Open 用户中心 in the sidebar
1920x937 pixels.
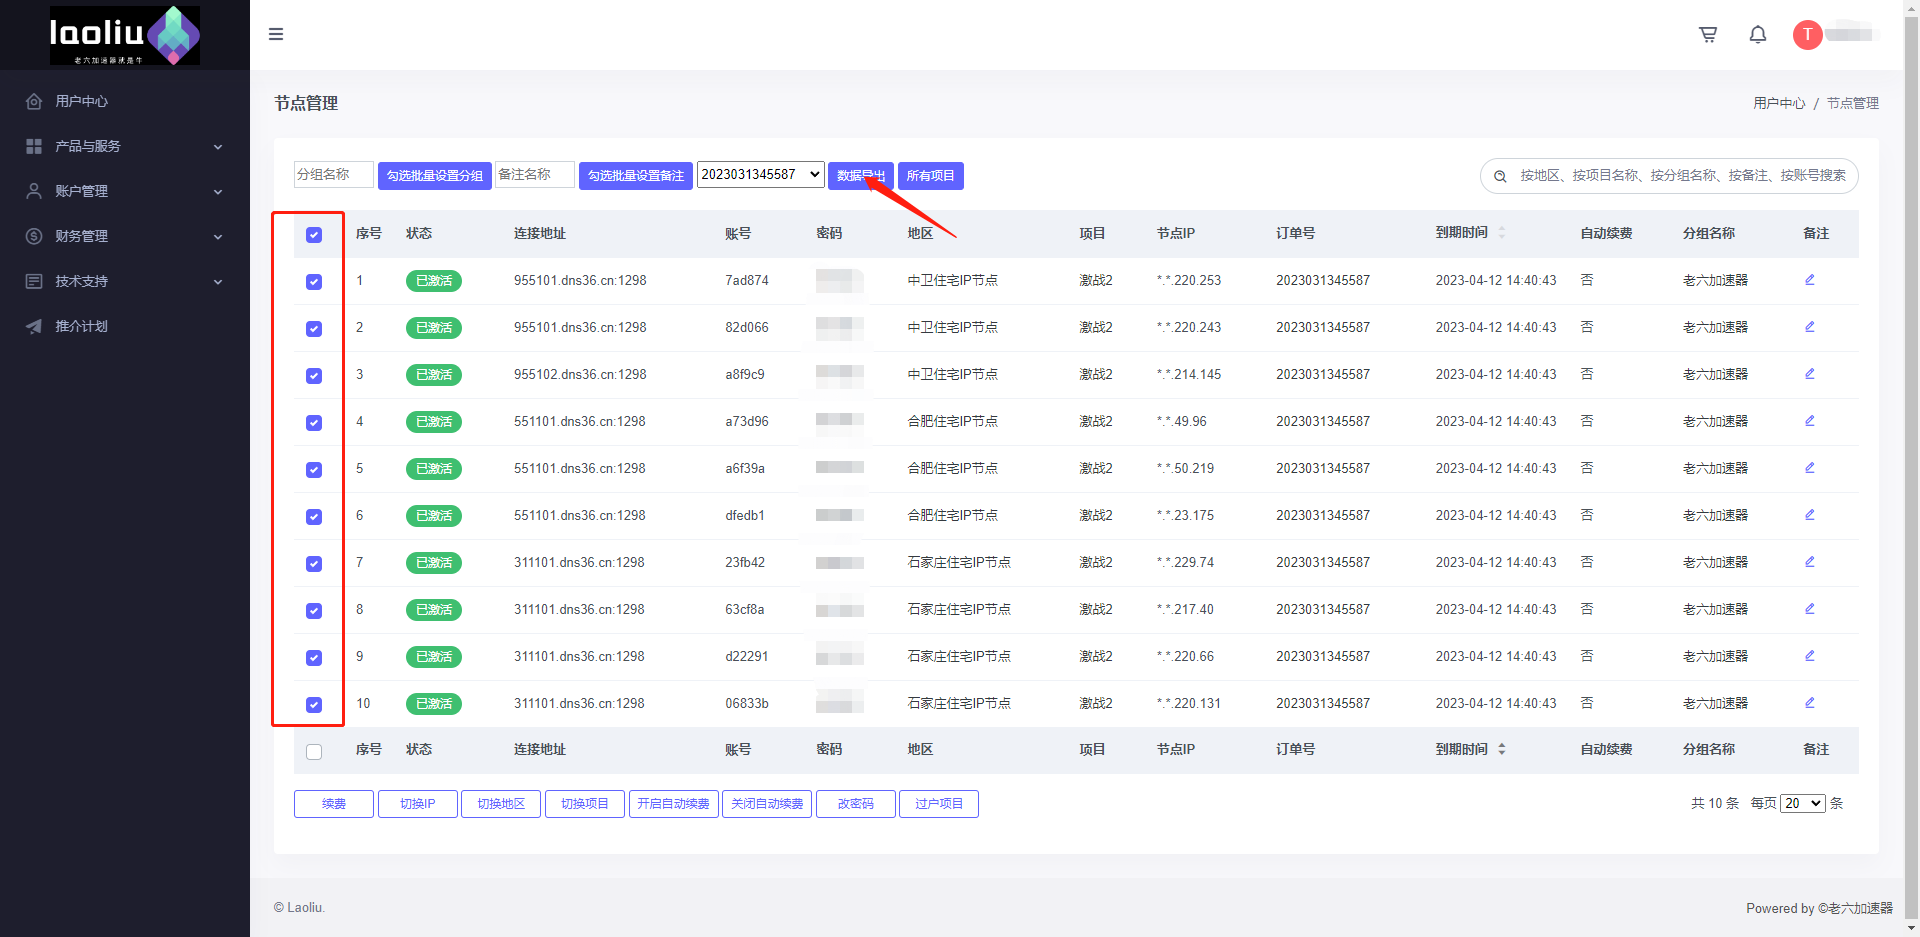click(82, 101)
